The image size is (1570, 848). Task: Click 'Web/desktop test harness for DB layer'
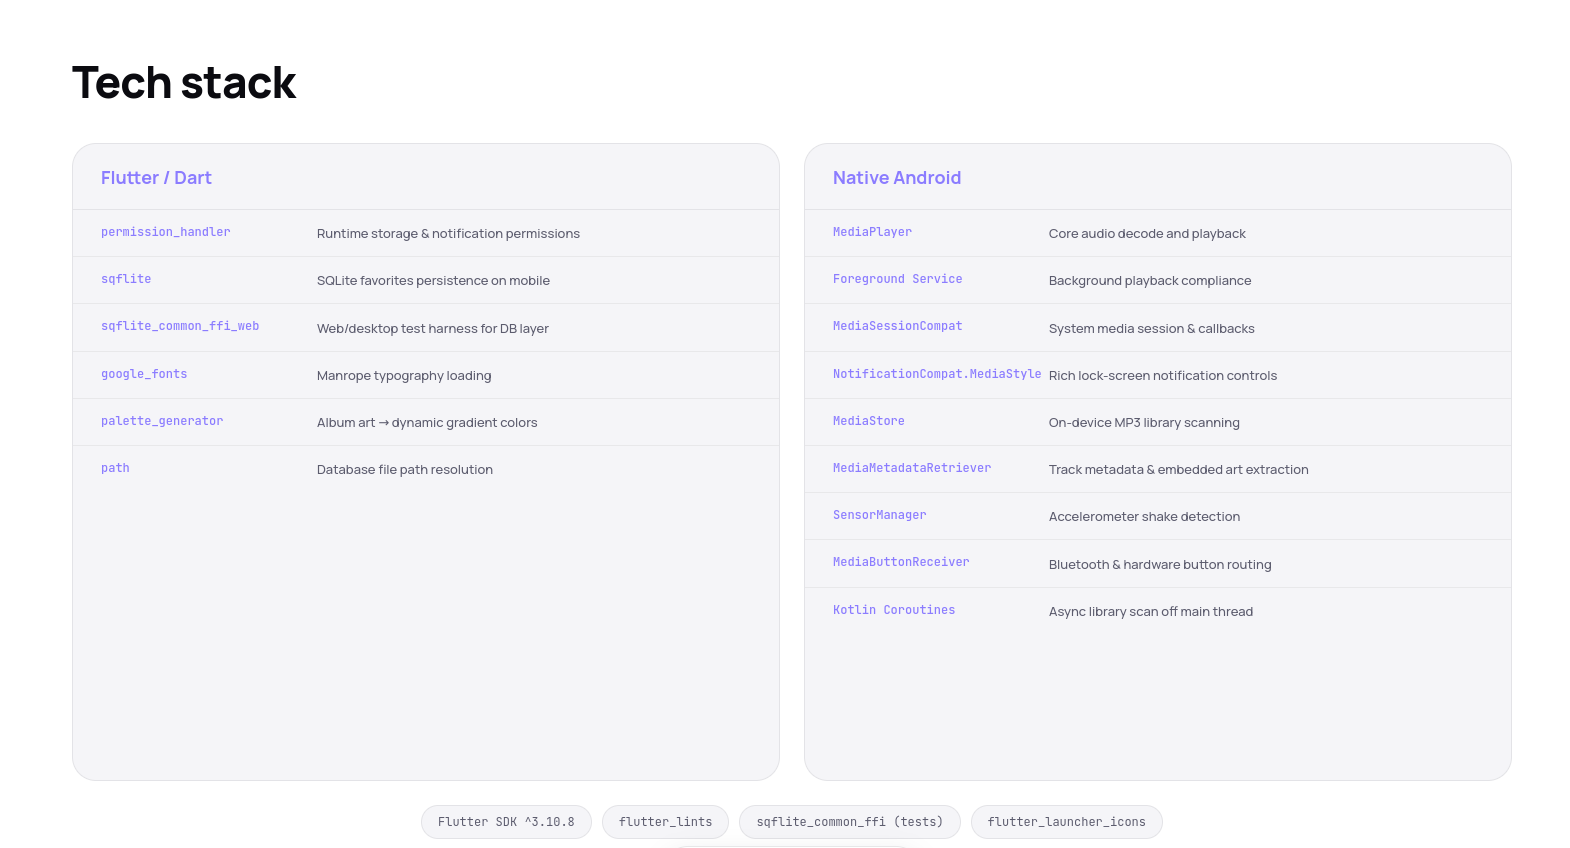pyautogui.click(x=433, y=329)
